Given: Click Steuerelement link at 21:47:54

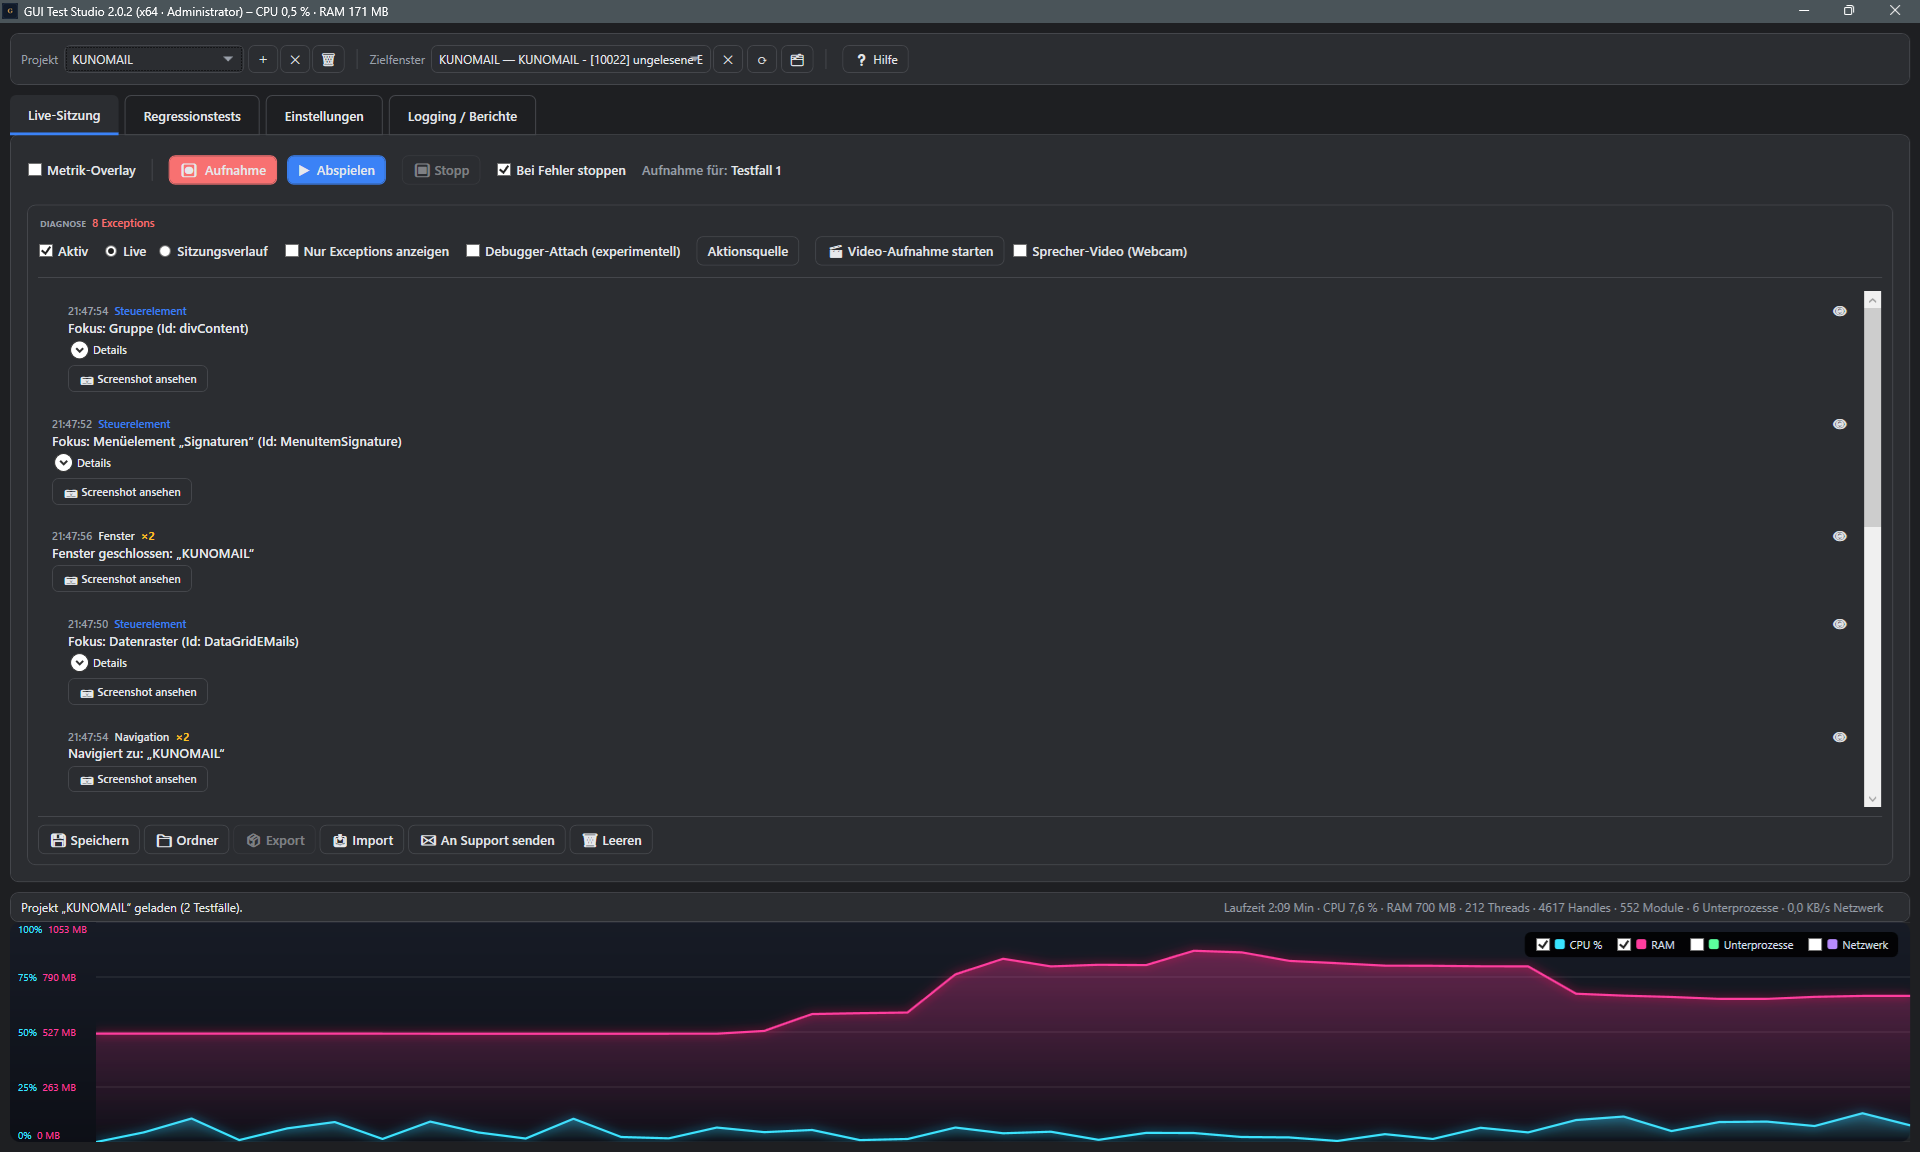Looking at the screenshot, I should coord(150,311).
